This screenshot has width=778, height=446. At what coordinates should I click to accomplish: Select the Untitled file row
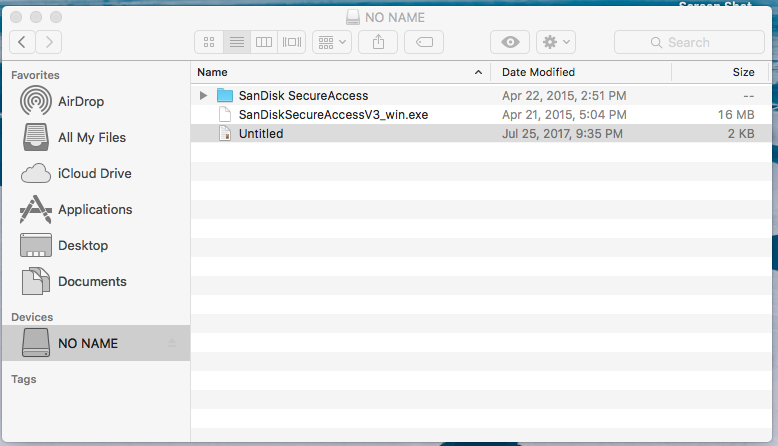(481, 133)
